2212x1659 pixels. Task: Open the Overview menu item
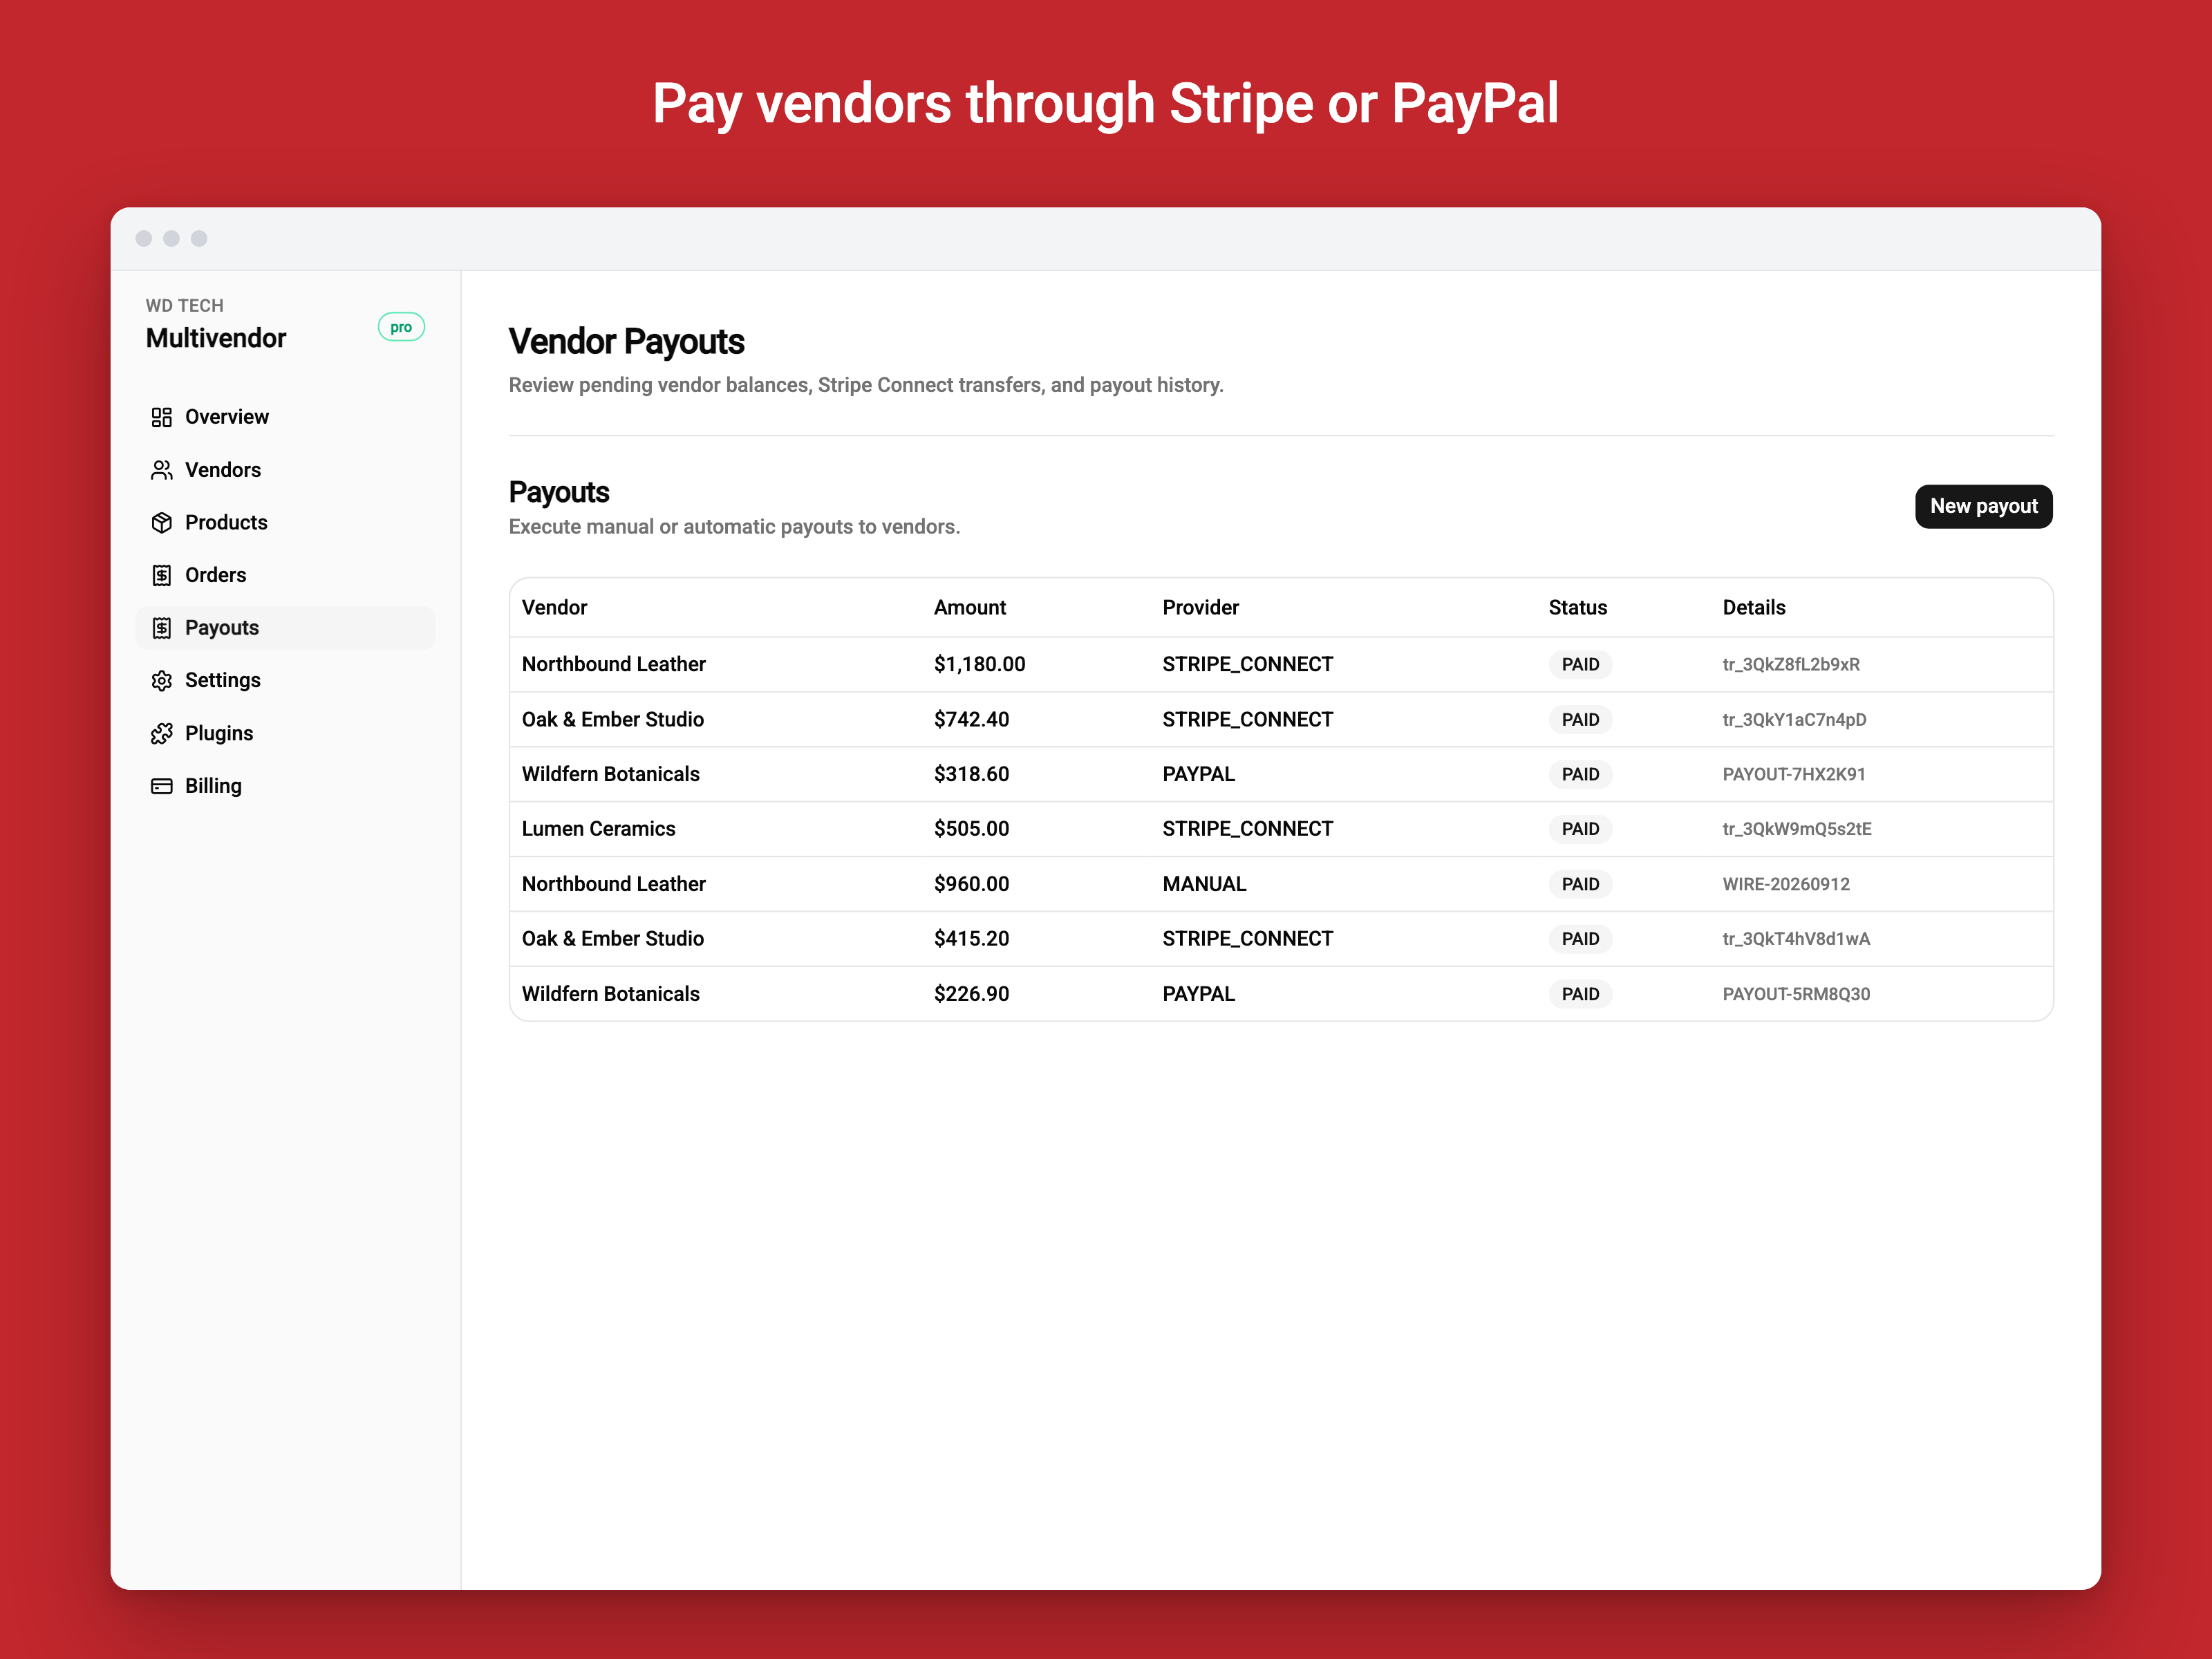tap(285, 417)
